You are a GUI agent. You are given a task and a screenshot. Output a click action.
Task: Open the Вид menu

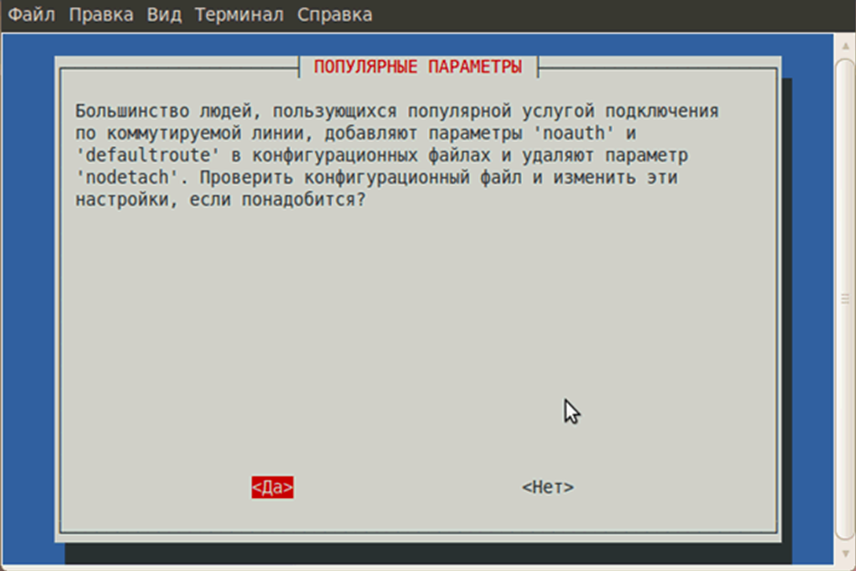click(x=164, y=15)
